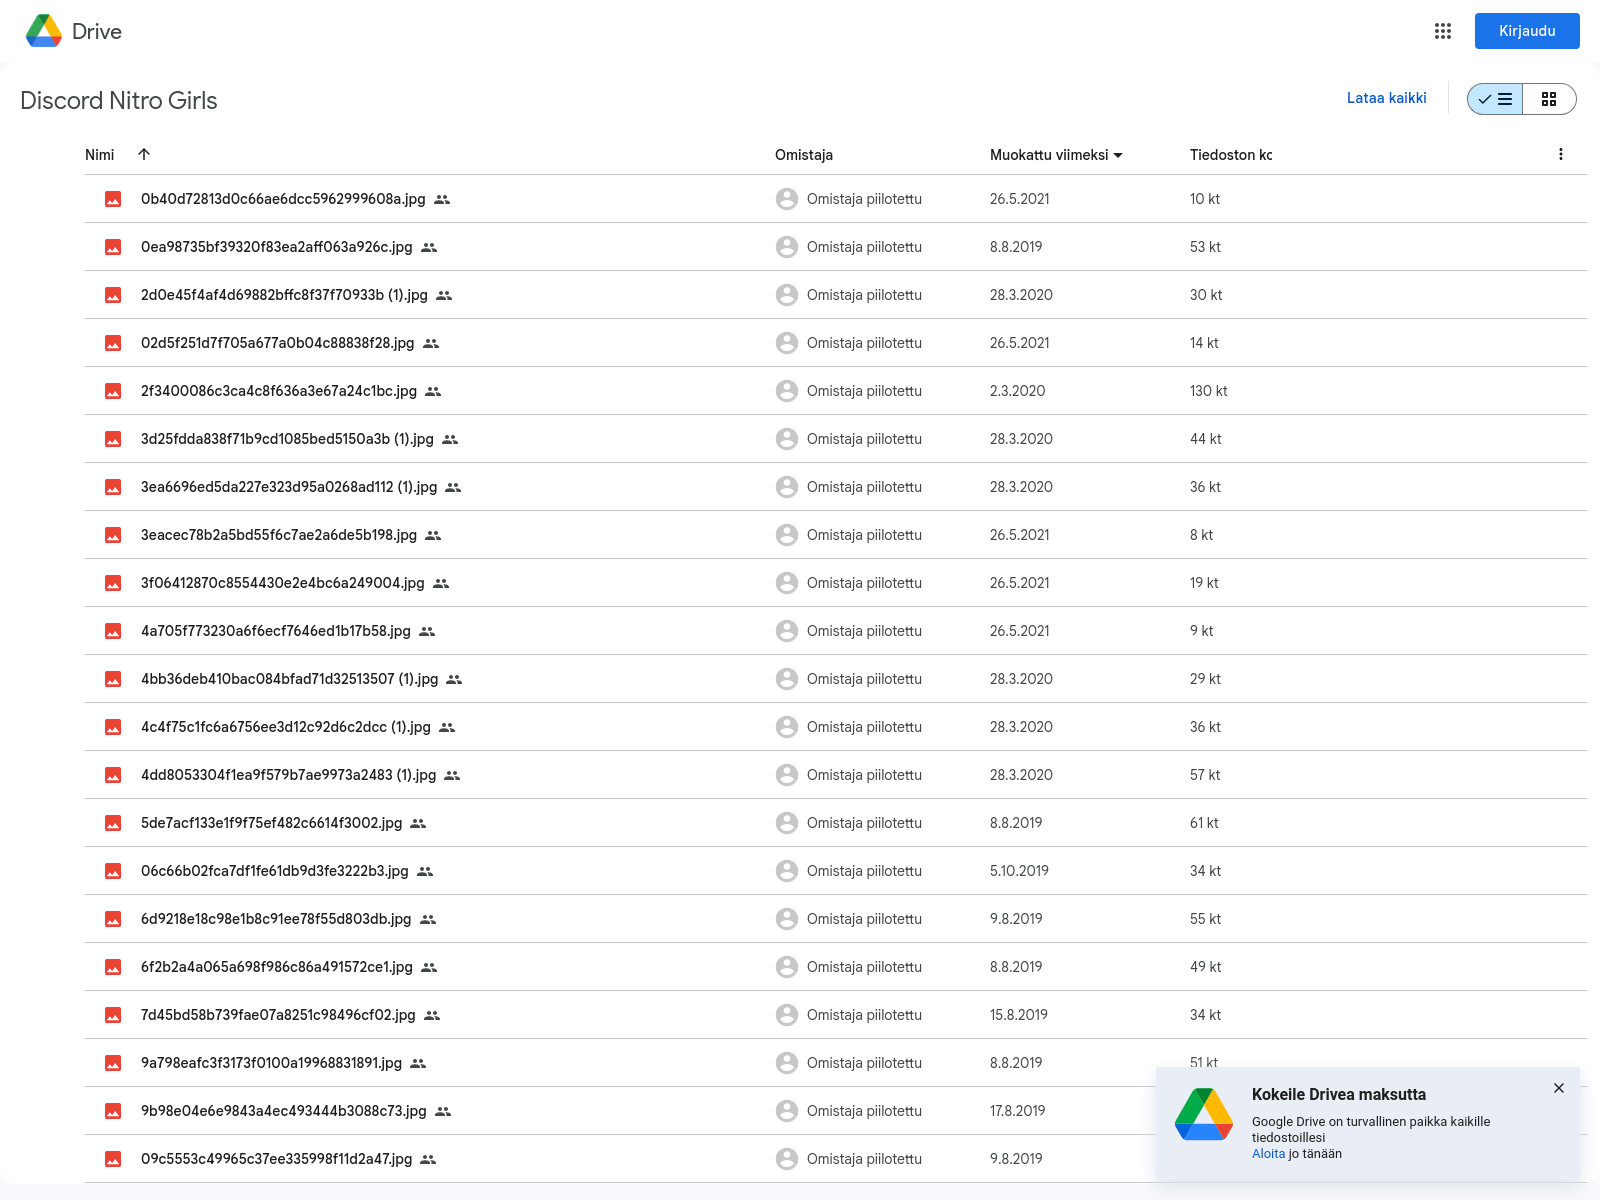Open file 3ea6696ed5da227e323d95a0268ad112 (1).jpg

click(x=289, y=487)
